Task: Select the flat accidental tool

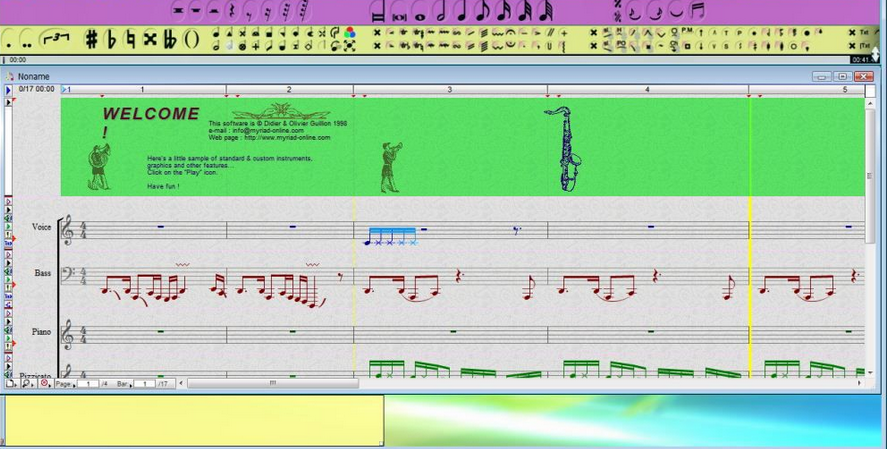Action: [111, 39]
